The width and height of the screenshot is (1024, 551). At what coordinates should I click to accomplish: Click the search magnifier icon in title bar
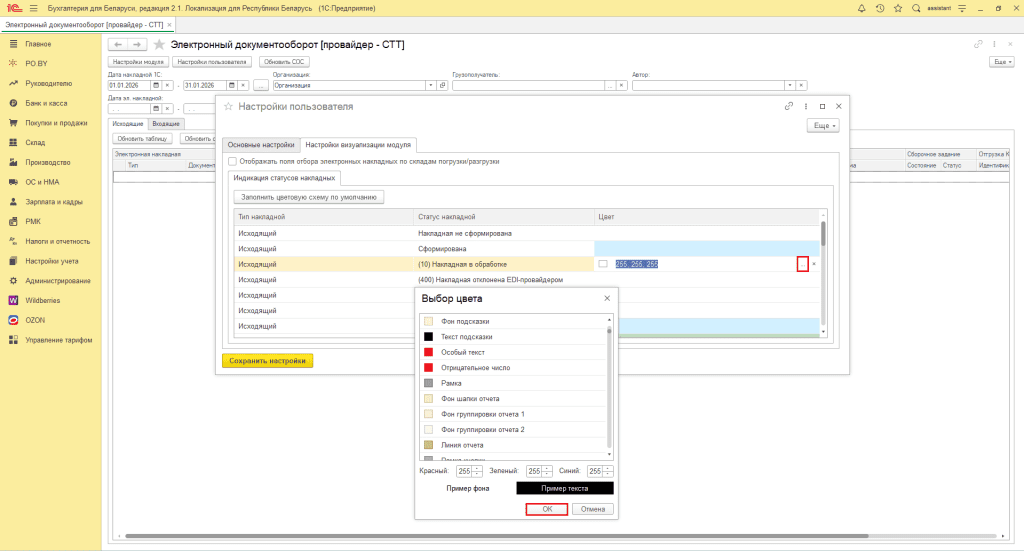914,8
